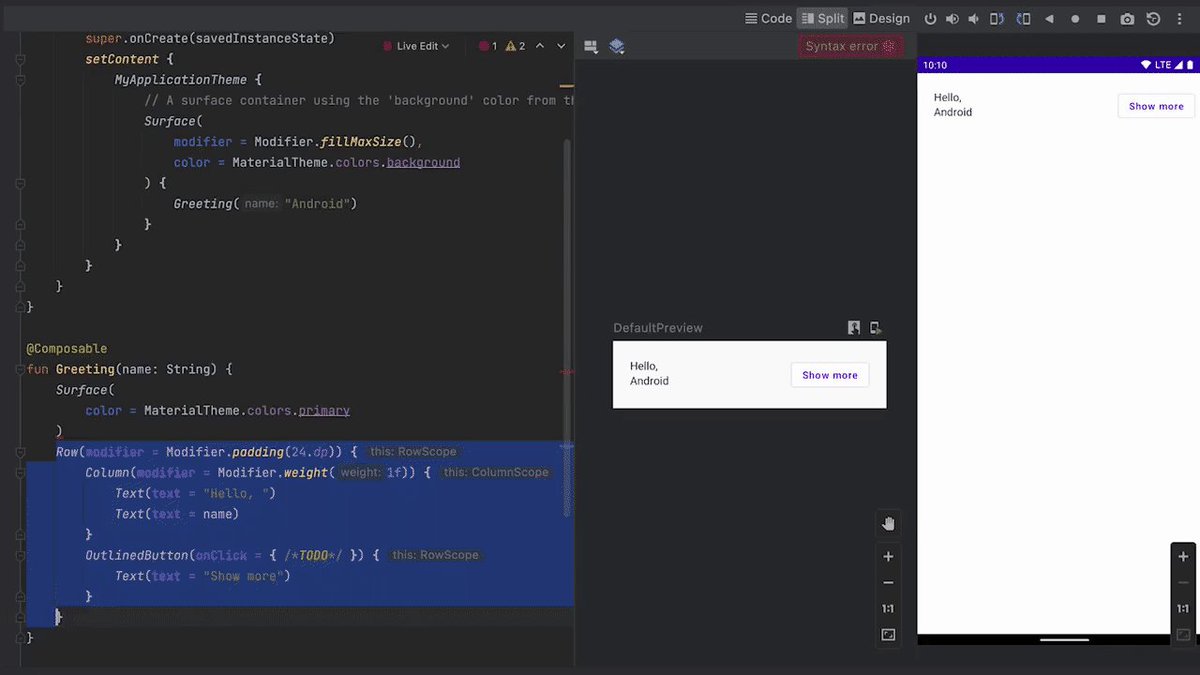Open preview layout switch dropdown icon
This screenshot has height=675, width=1200.
(x=591, y=46)
